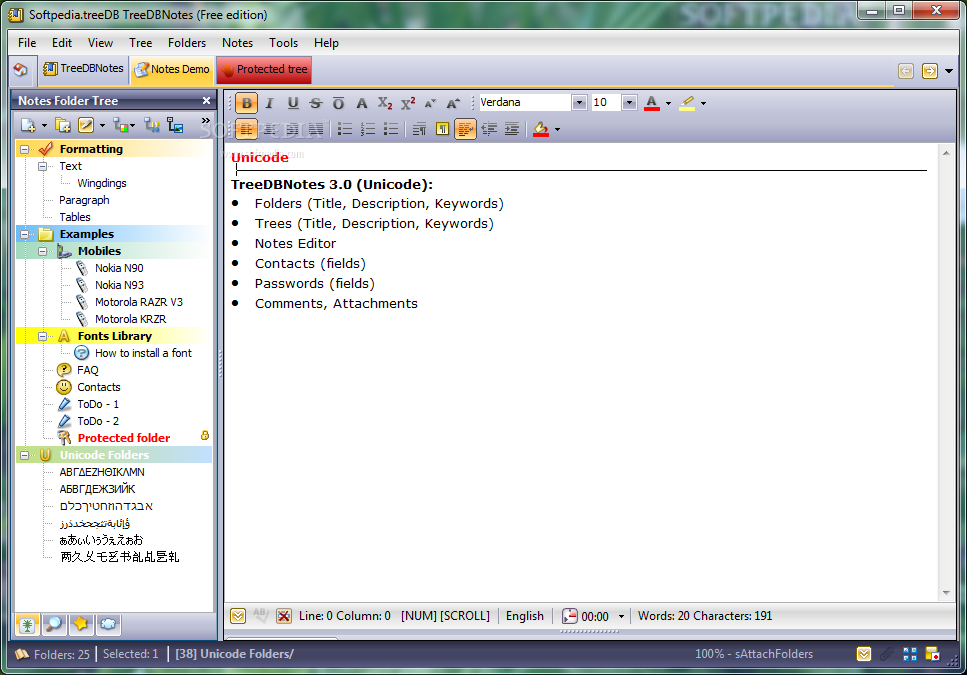Toggle the word wrap button
967x675 pixels.
[x=465, y=129]
